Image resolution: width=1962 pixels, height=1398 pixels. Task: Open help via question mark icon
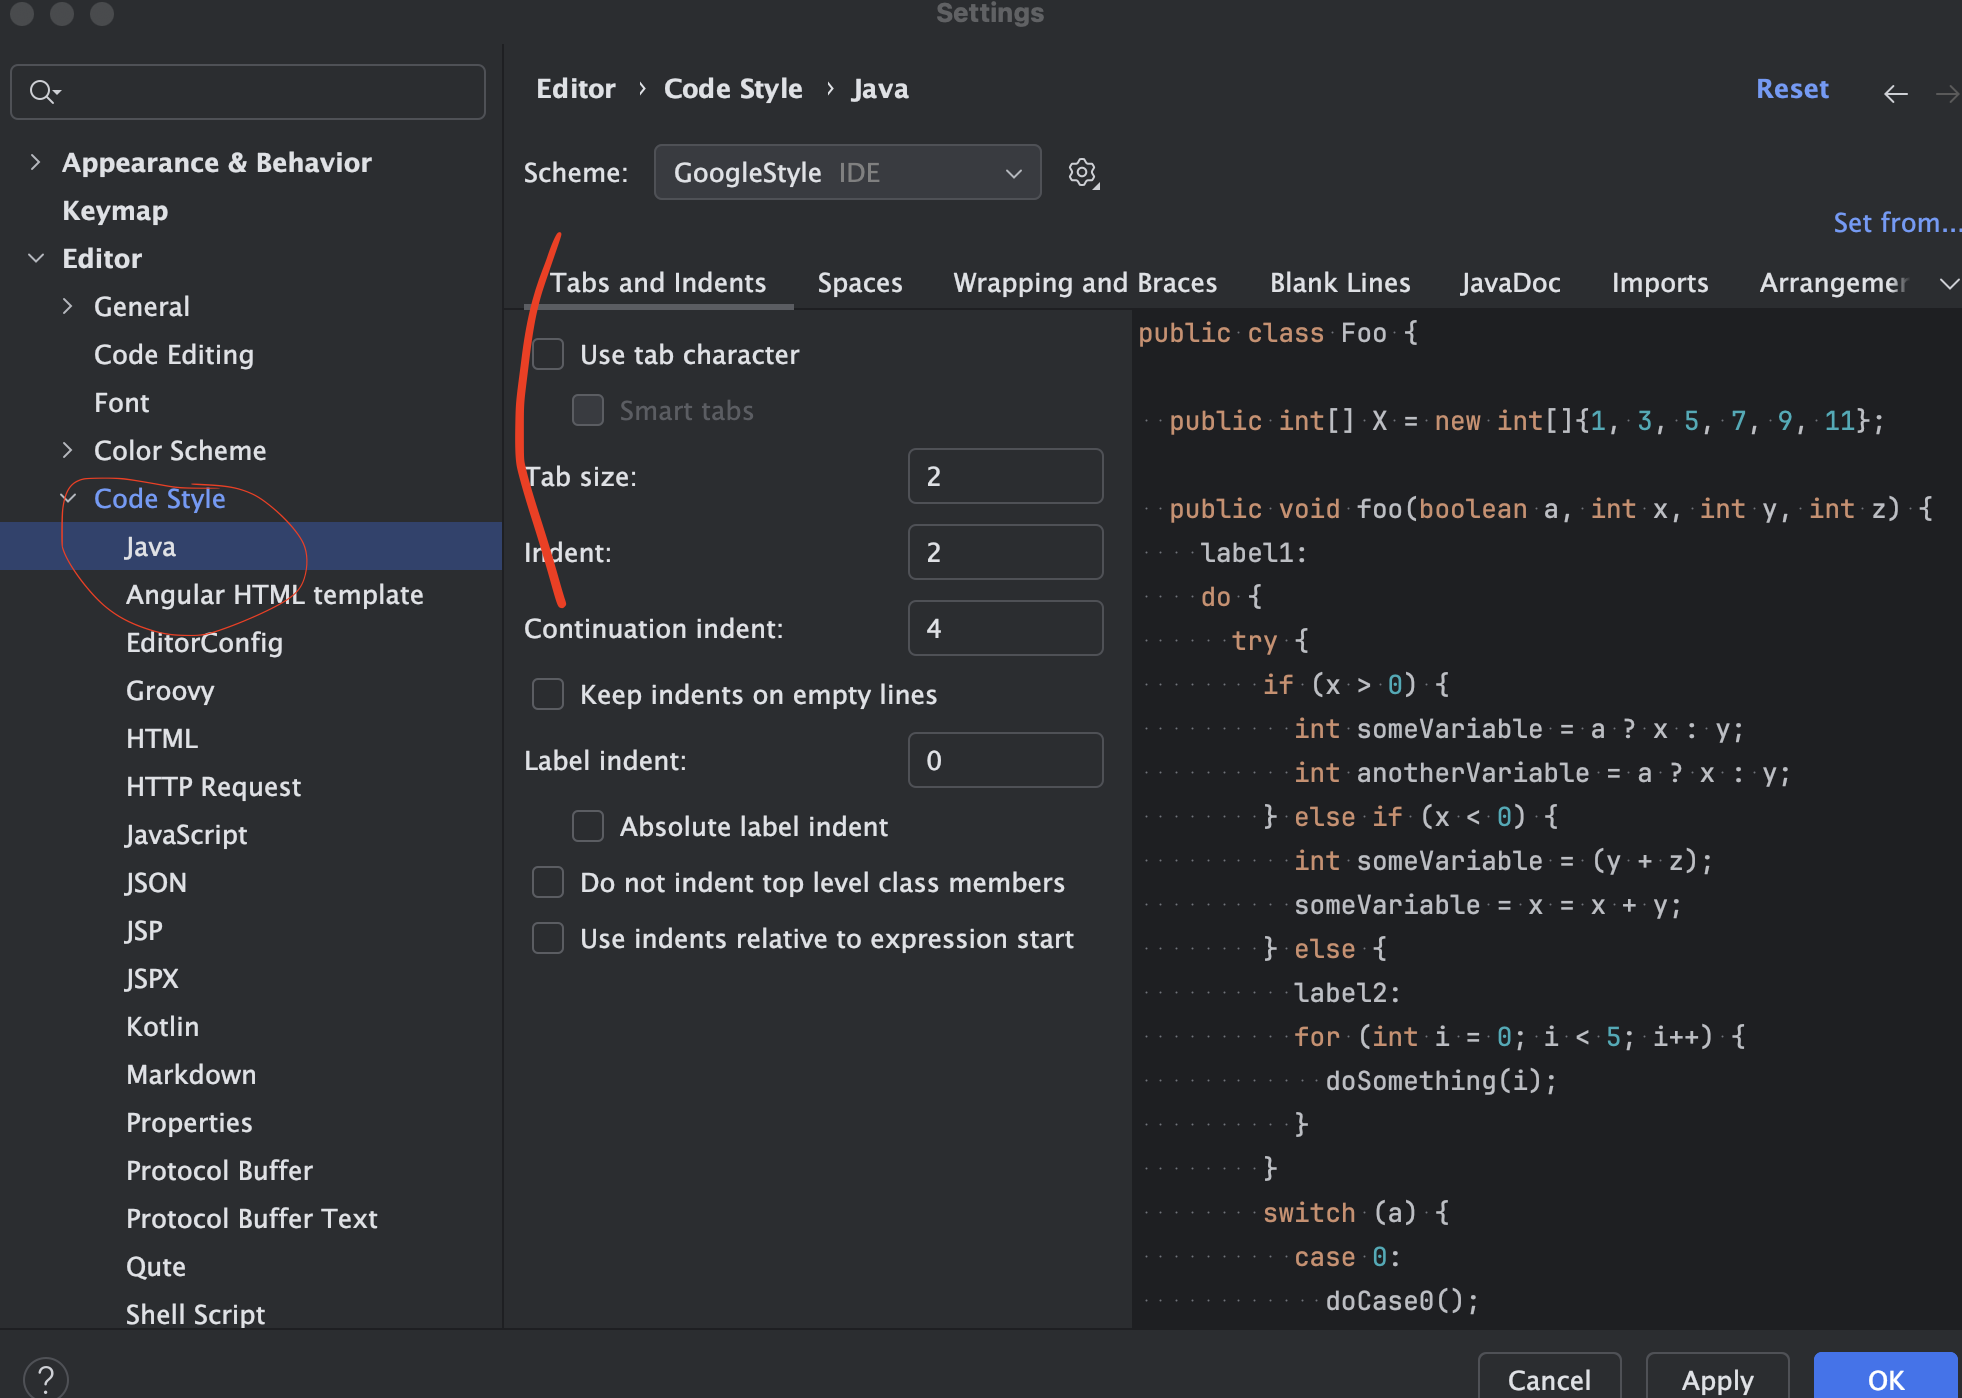46,1378
